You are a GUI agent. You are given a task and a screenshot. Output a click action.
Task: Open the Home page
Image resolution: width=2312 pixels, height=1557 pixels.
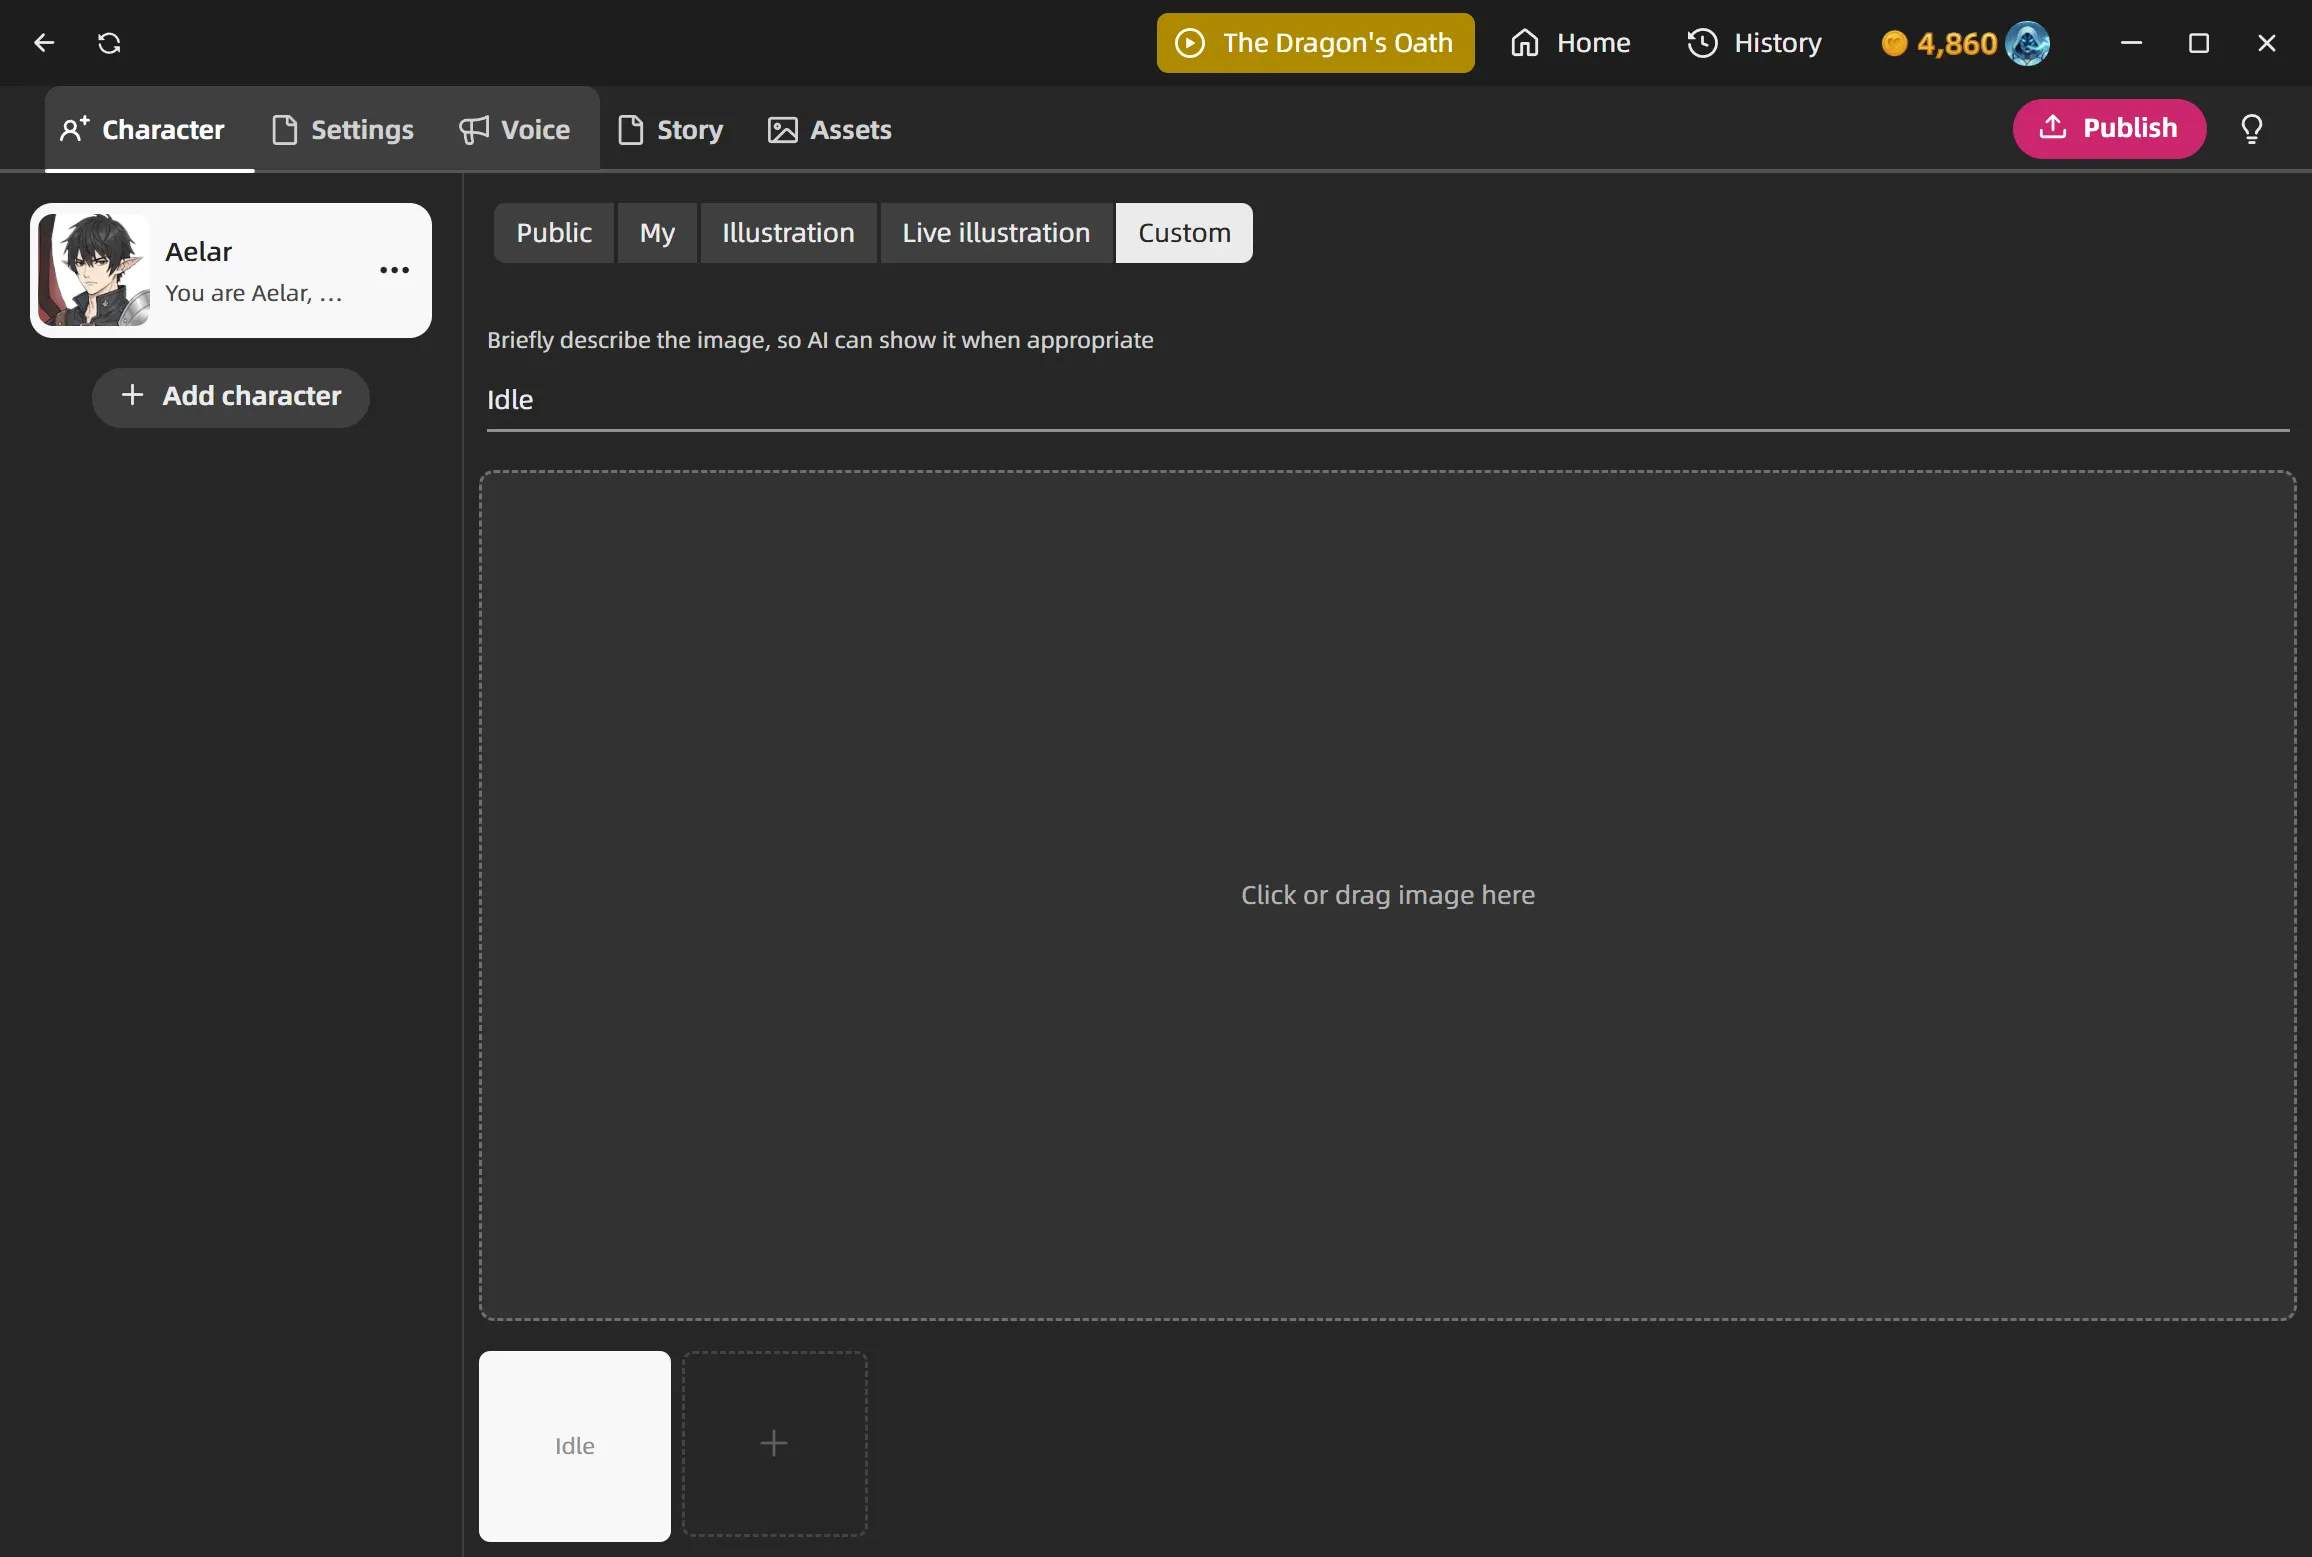1570,43
